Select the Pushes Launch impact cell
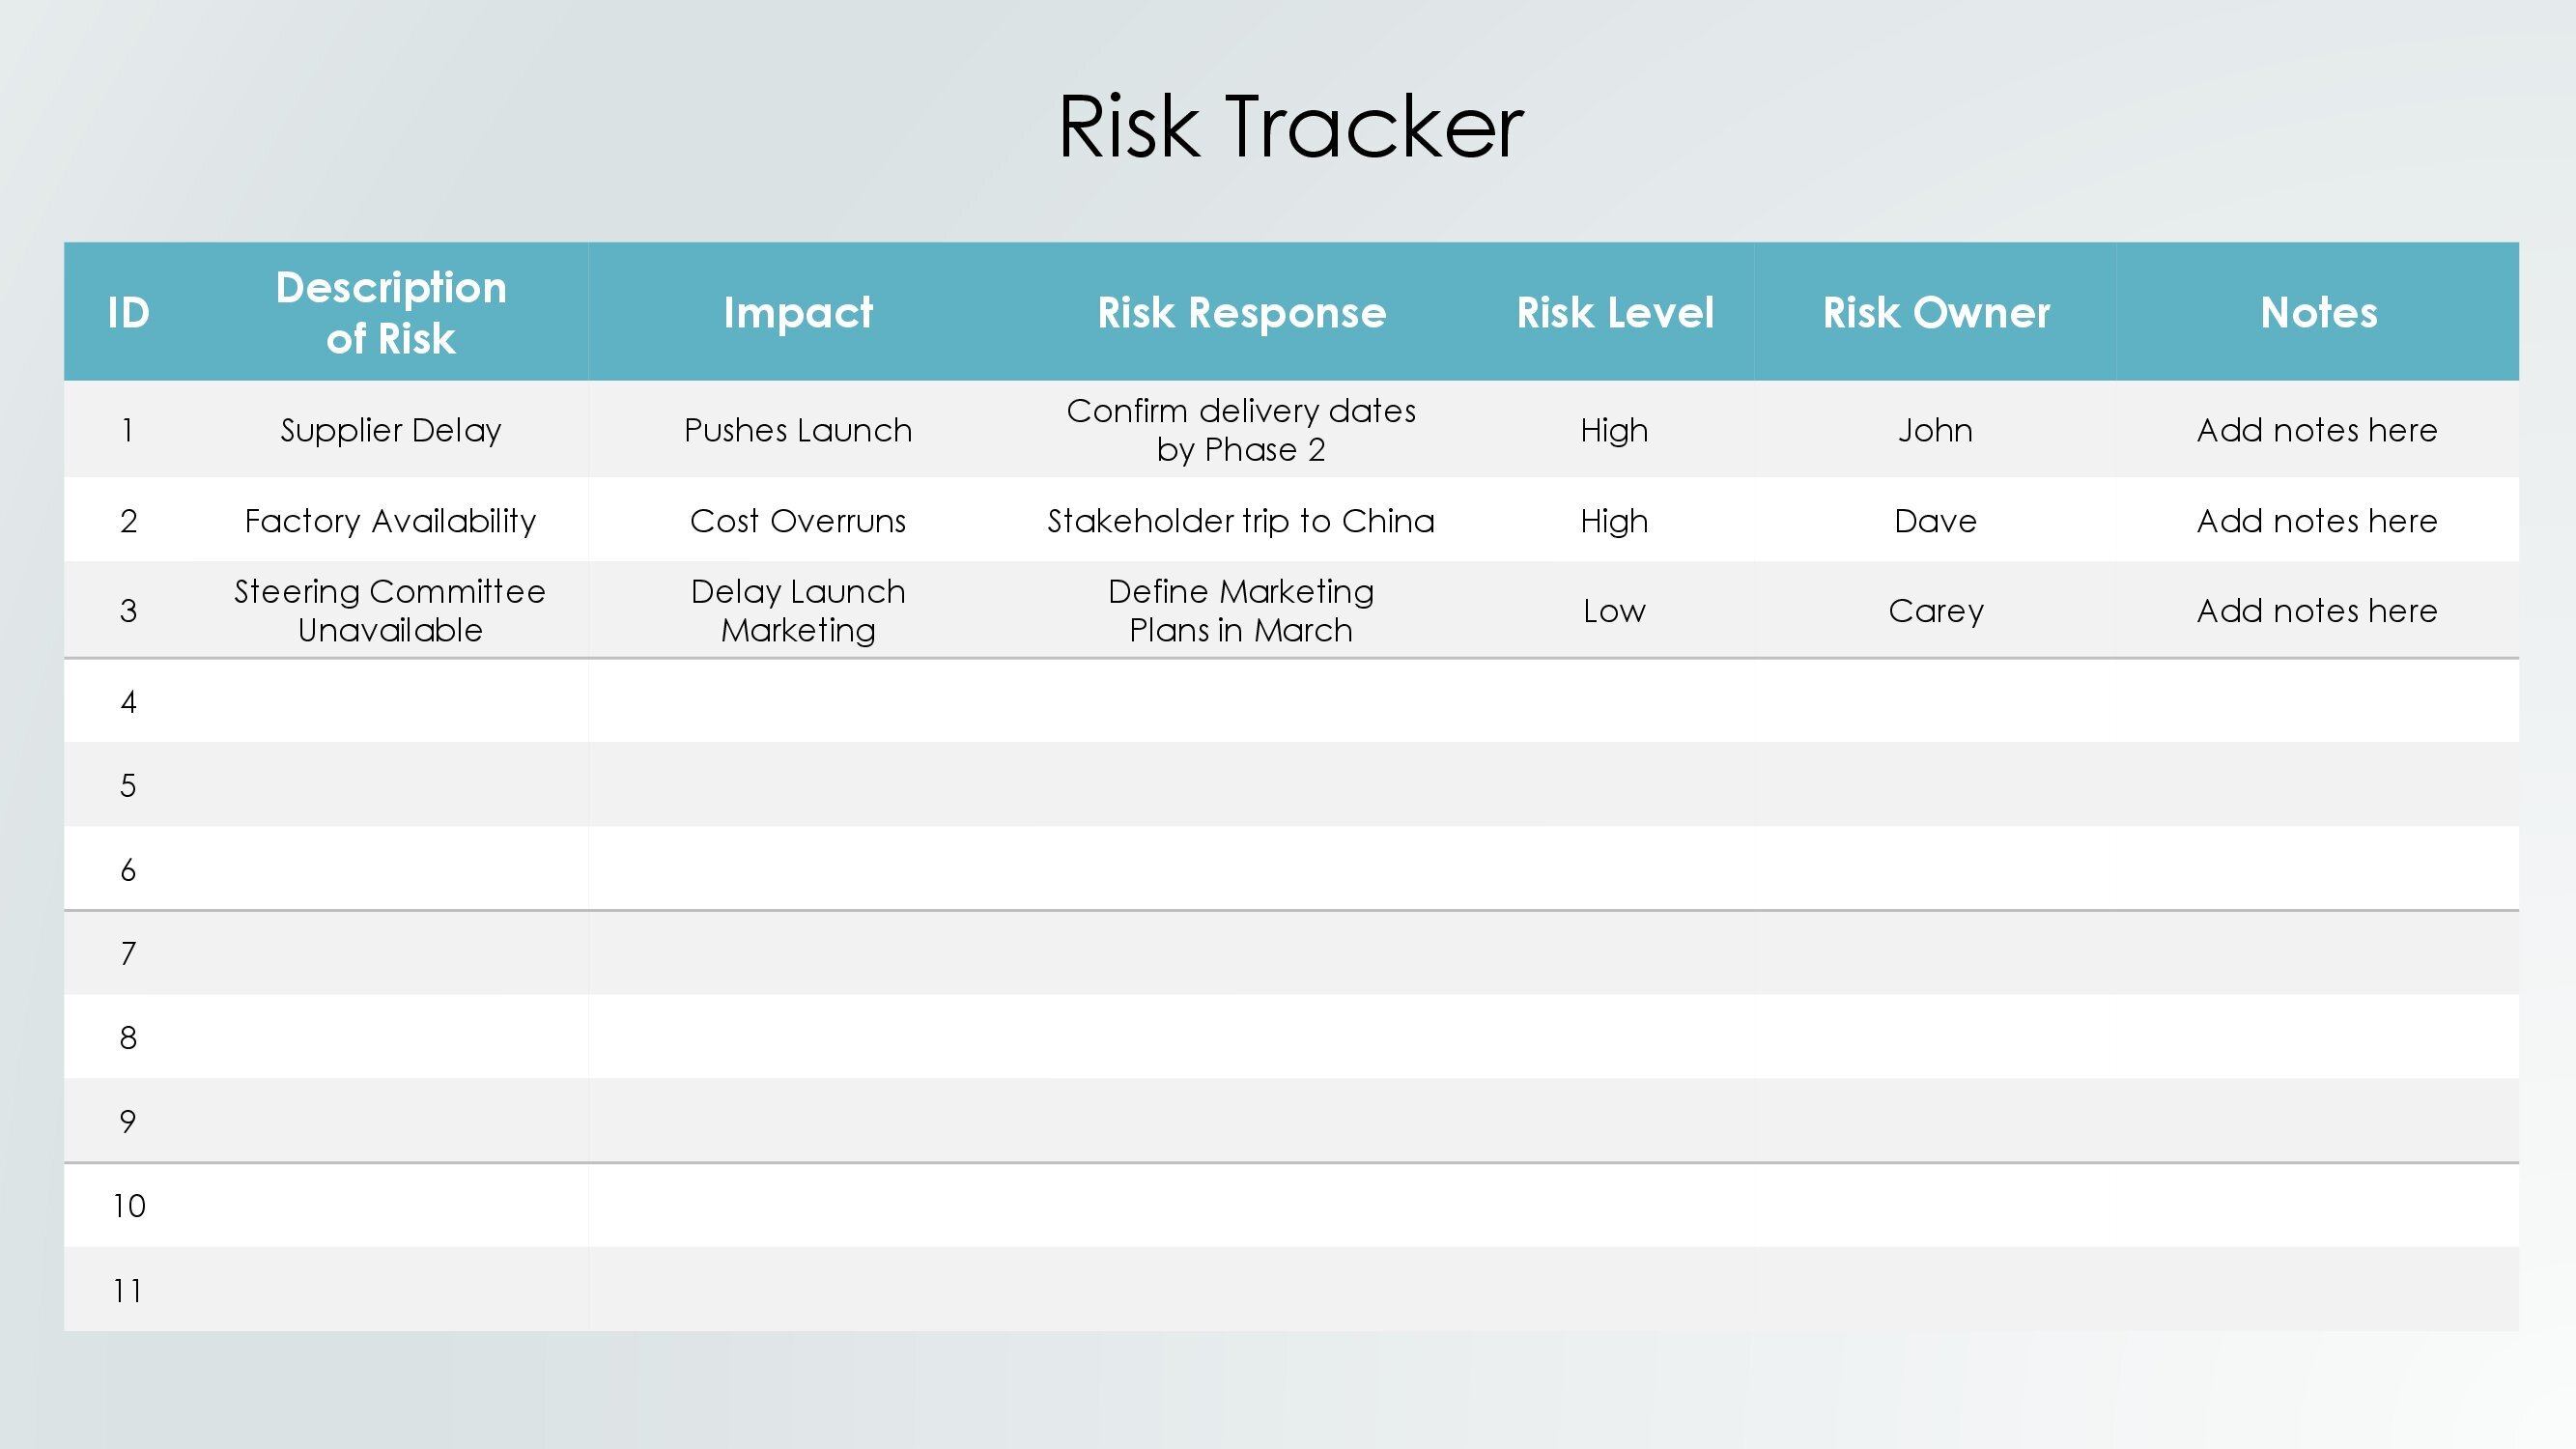The image size is (2576, 1449). click(798, 430)
